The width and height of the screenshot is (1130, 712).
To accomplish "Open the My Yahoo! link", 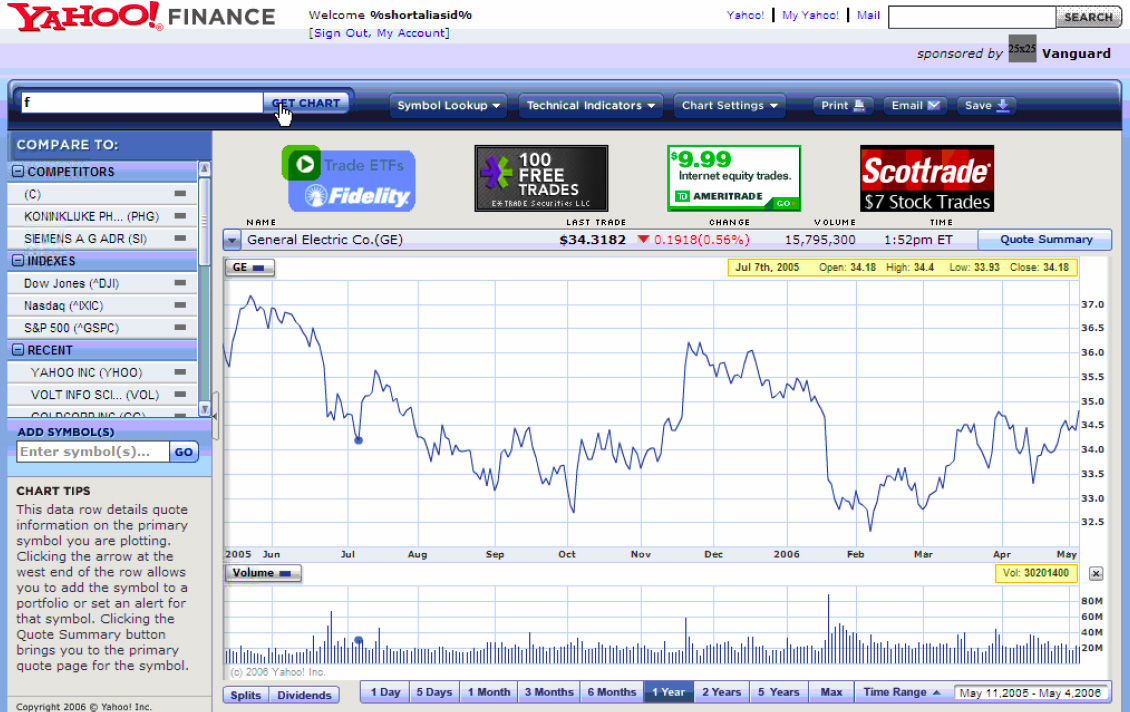I will pos(810,15).
